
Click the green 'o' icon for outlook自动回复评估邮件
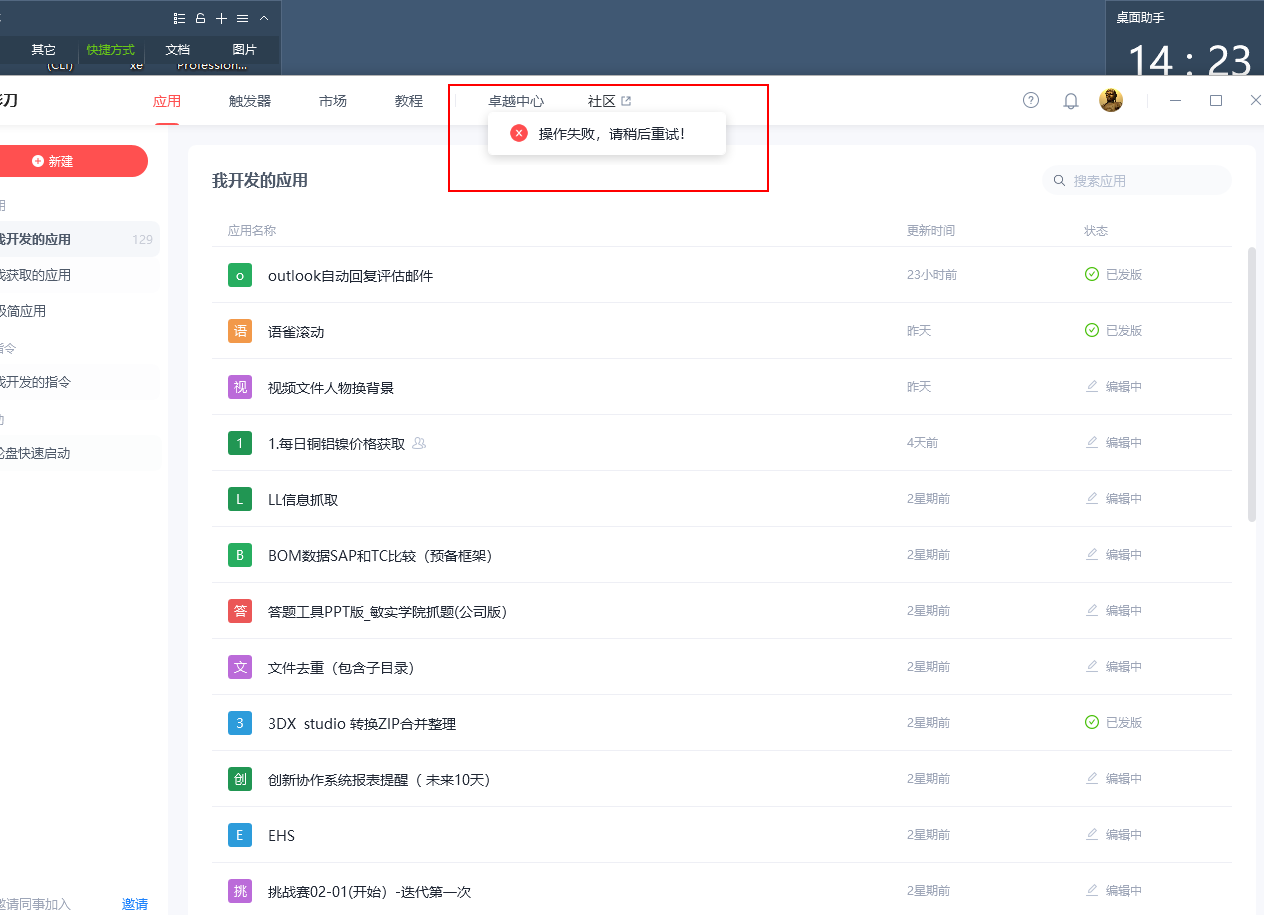coord(240,275)
